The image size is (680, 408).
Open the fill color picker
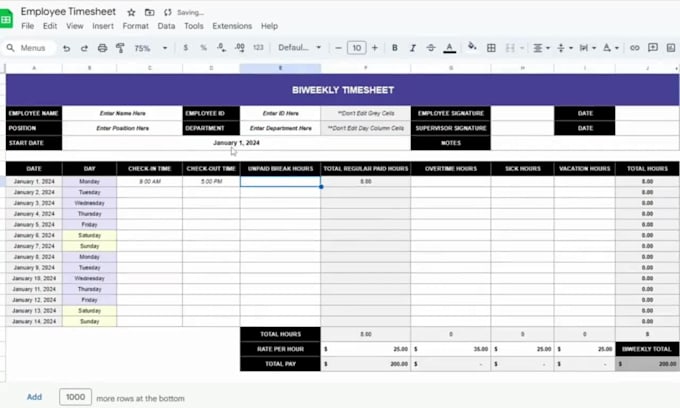coord(472,47)
